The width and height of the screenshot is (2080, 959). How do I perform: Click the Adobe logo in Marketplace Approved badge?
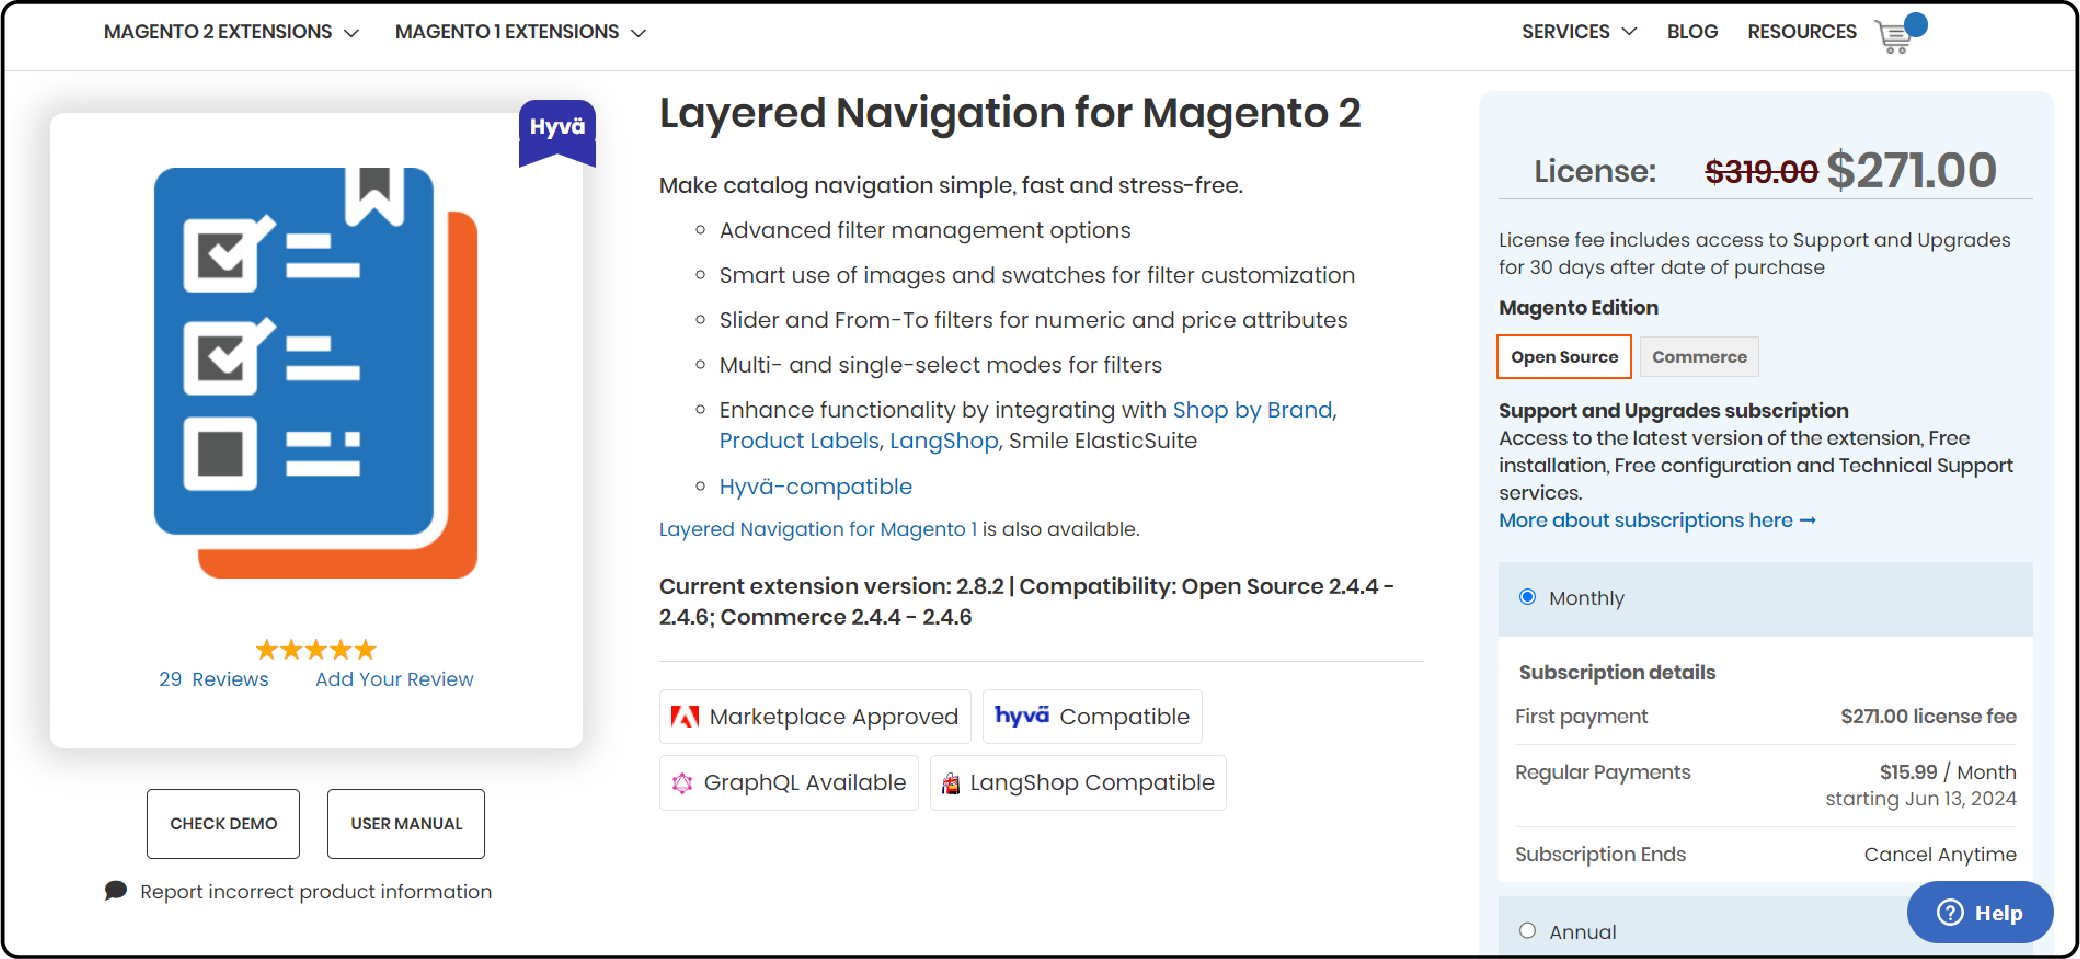click(684, 717)
